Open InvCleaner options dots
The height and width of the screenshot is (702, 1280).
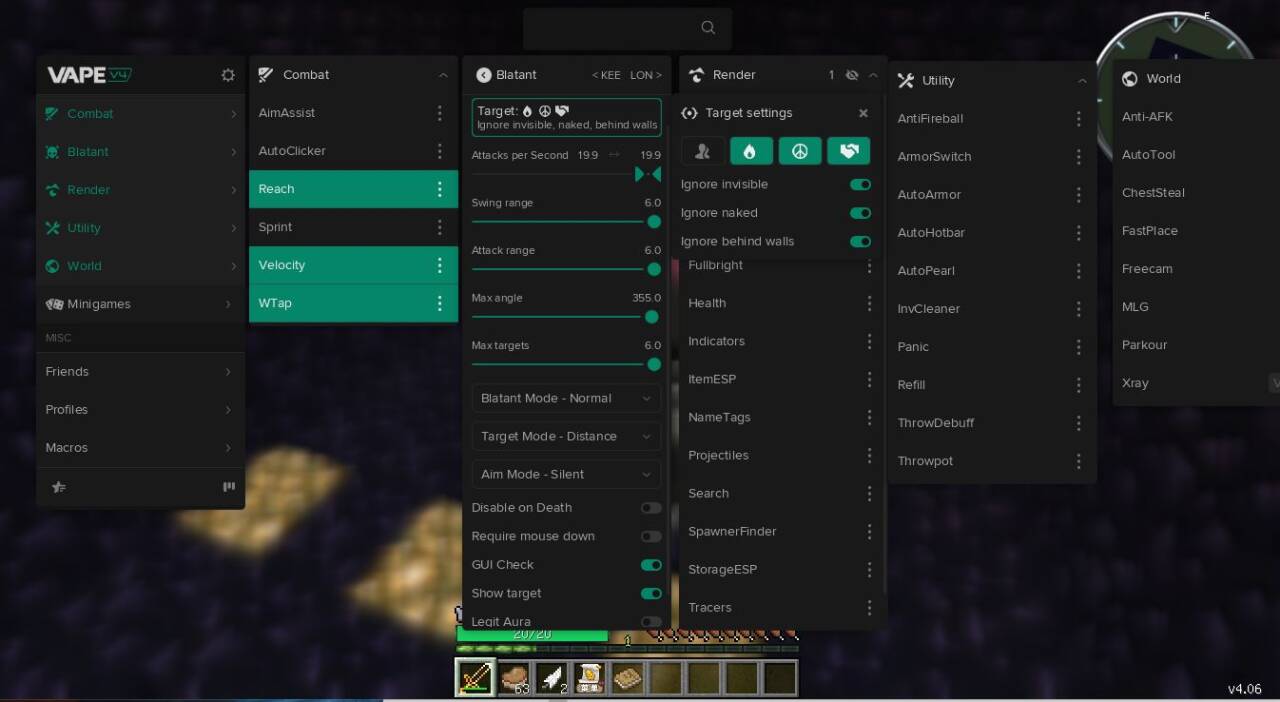point(1078,308)
